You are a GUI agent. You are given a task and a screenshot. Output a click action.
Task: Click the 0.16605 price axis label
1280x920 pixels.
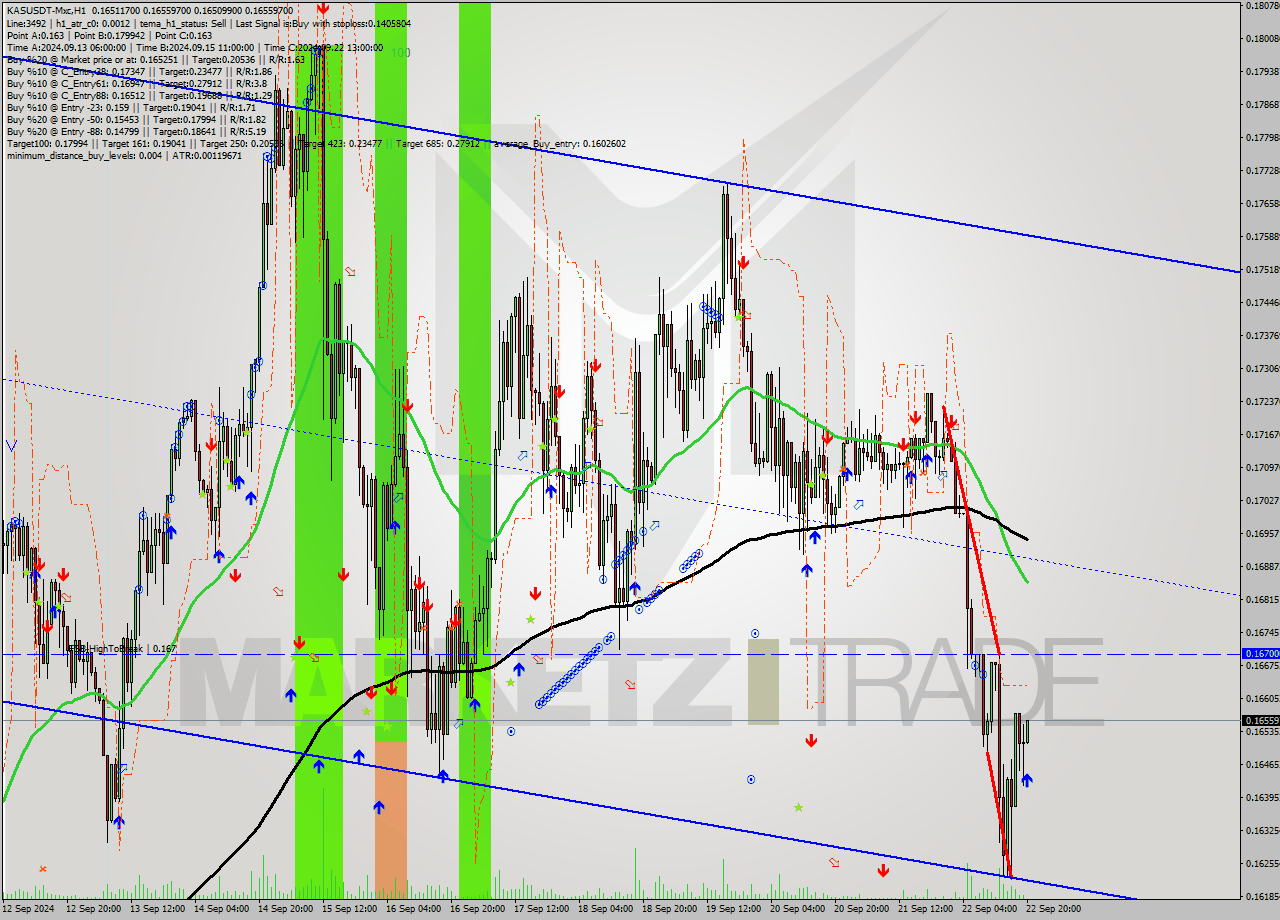coord(1261,699)
